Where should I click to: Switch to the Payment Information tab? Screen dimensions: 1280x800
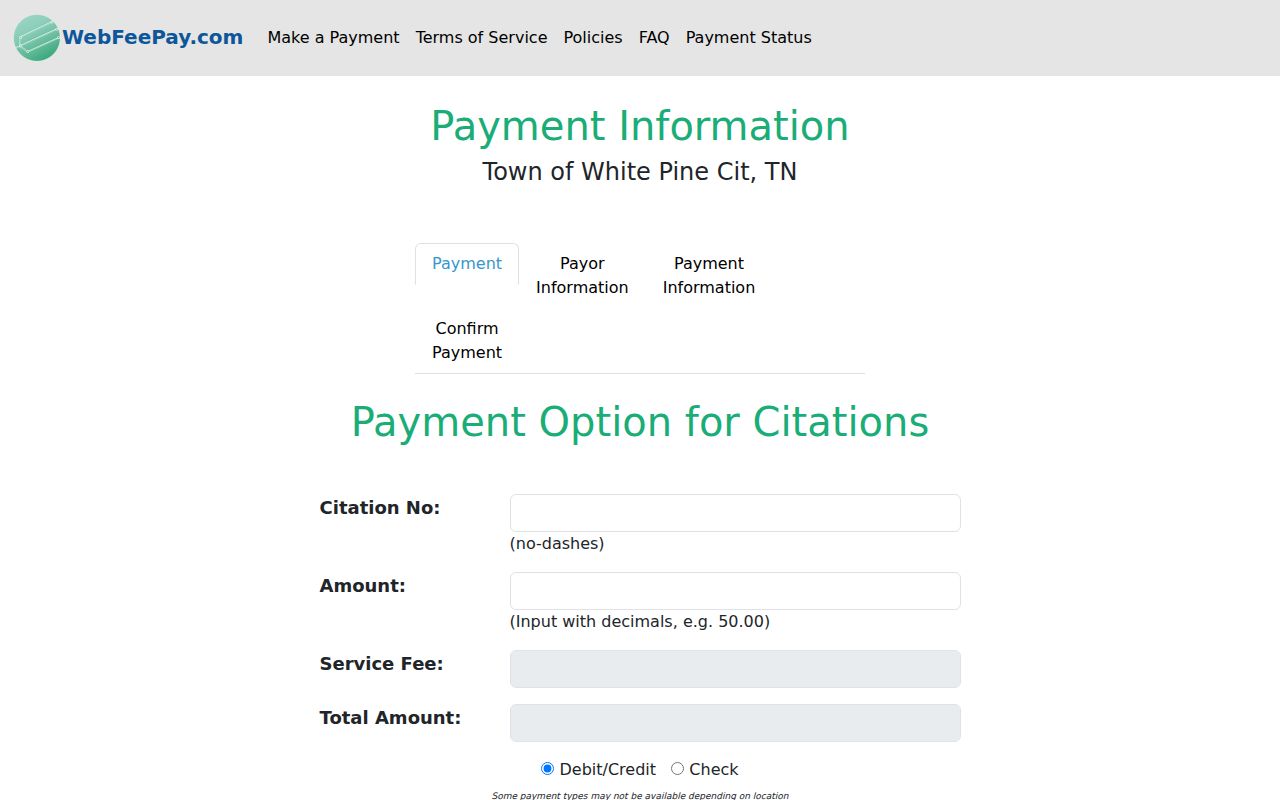(709, 275)
